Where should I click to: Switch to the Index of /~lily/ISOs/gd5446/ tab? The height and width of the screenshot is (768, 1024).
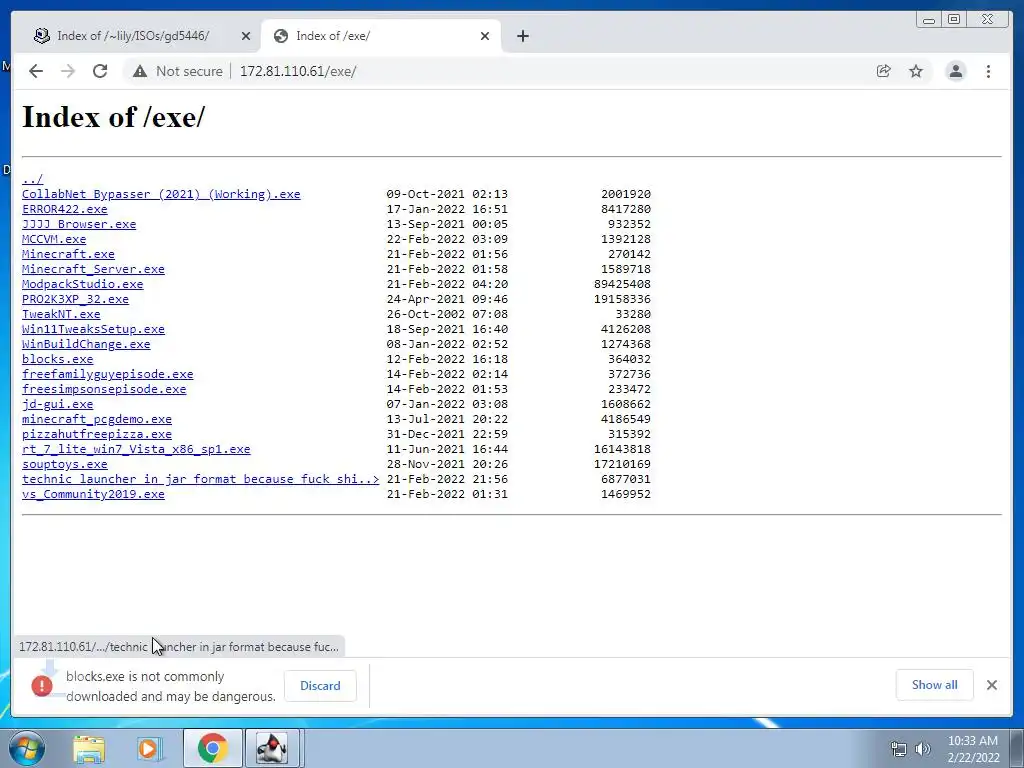coord(141,36)
